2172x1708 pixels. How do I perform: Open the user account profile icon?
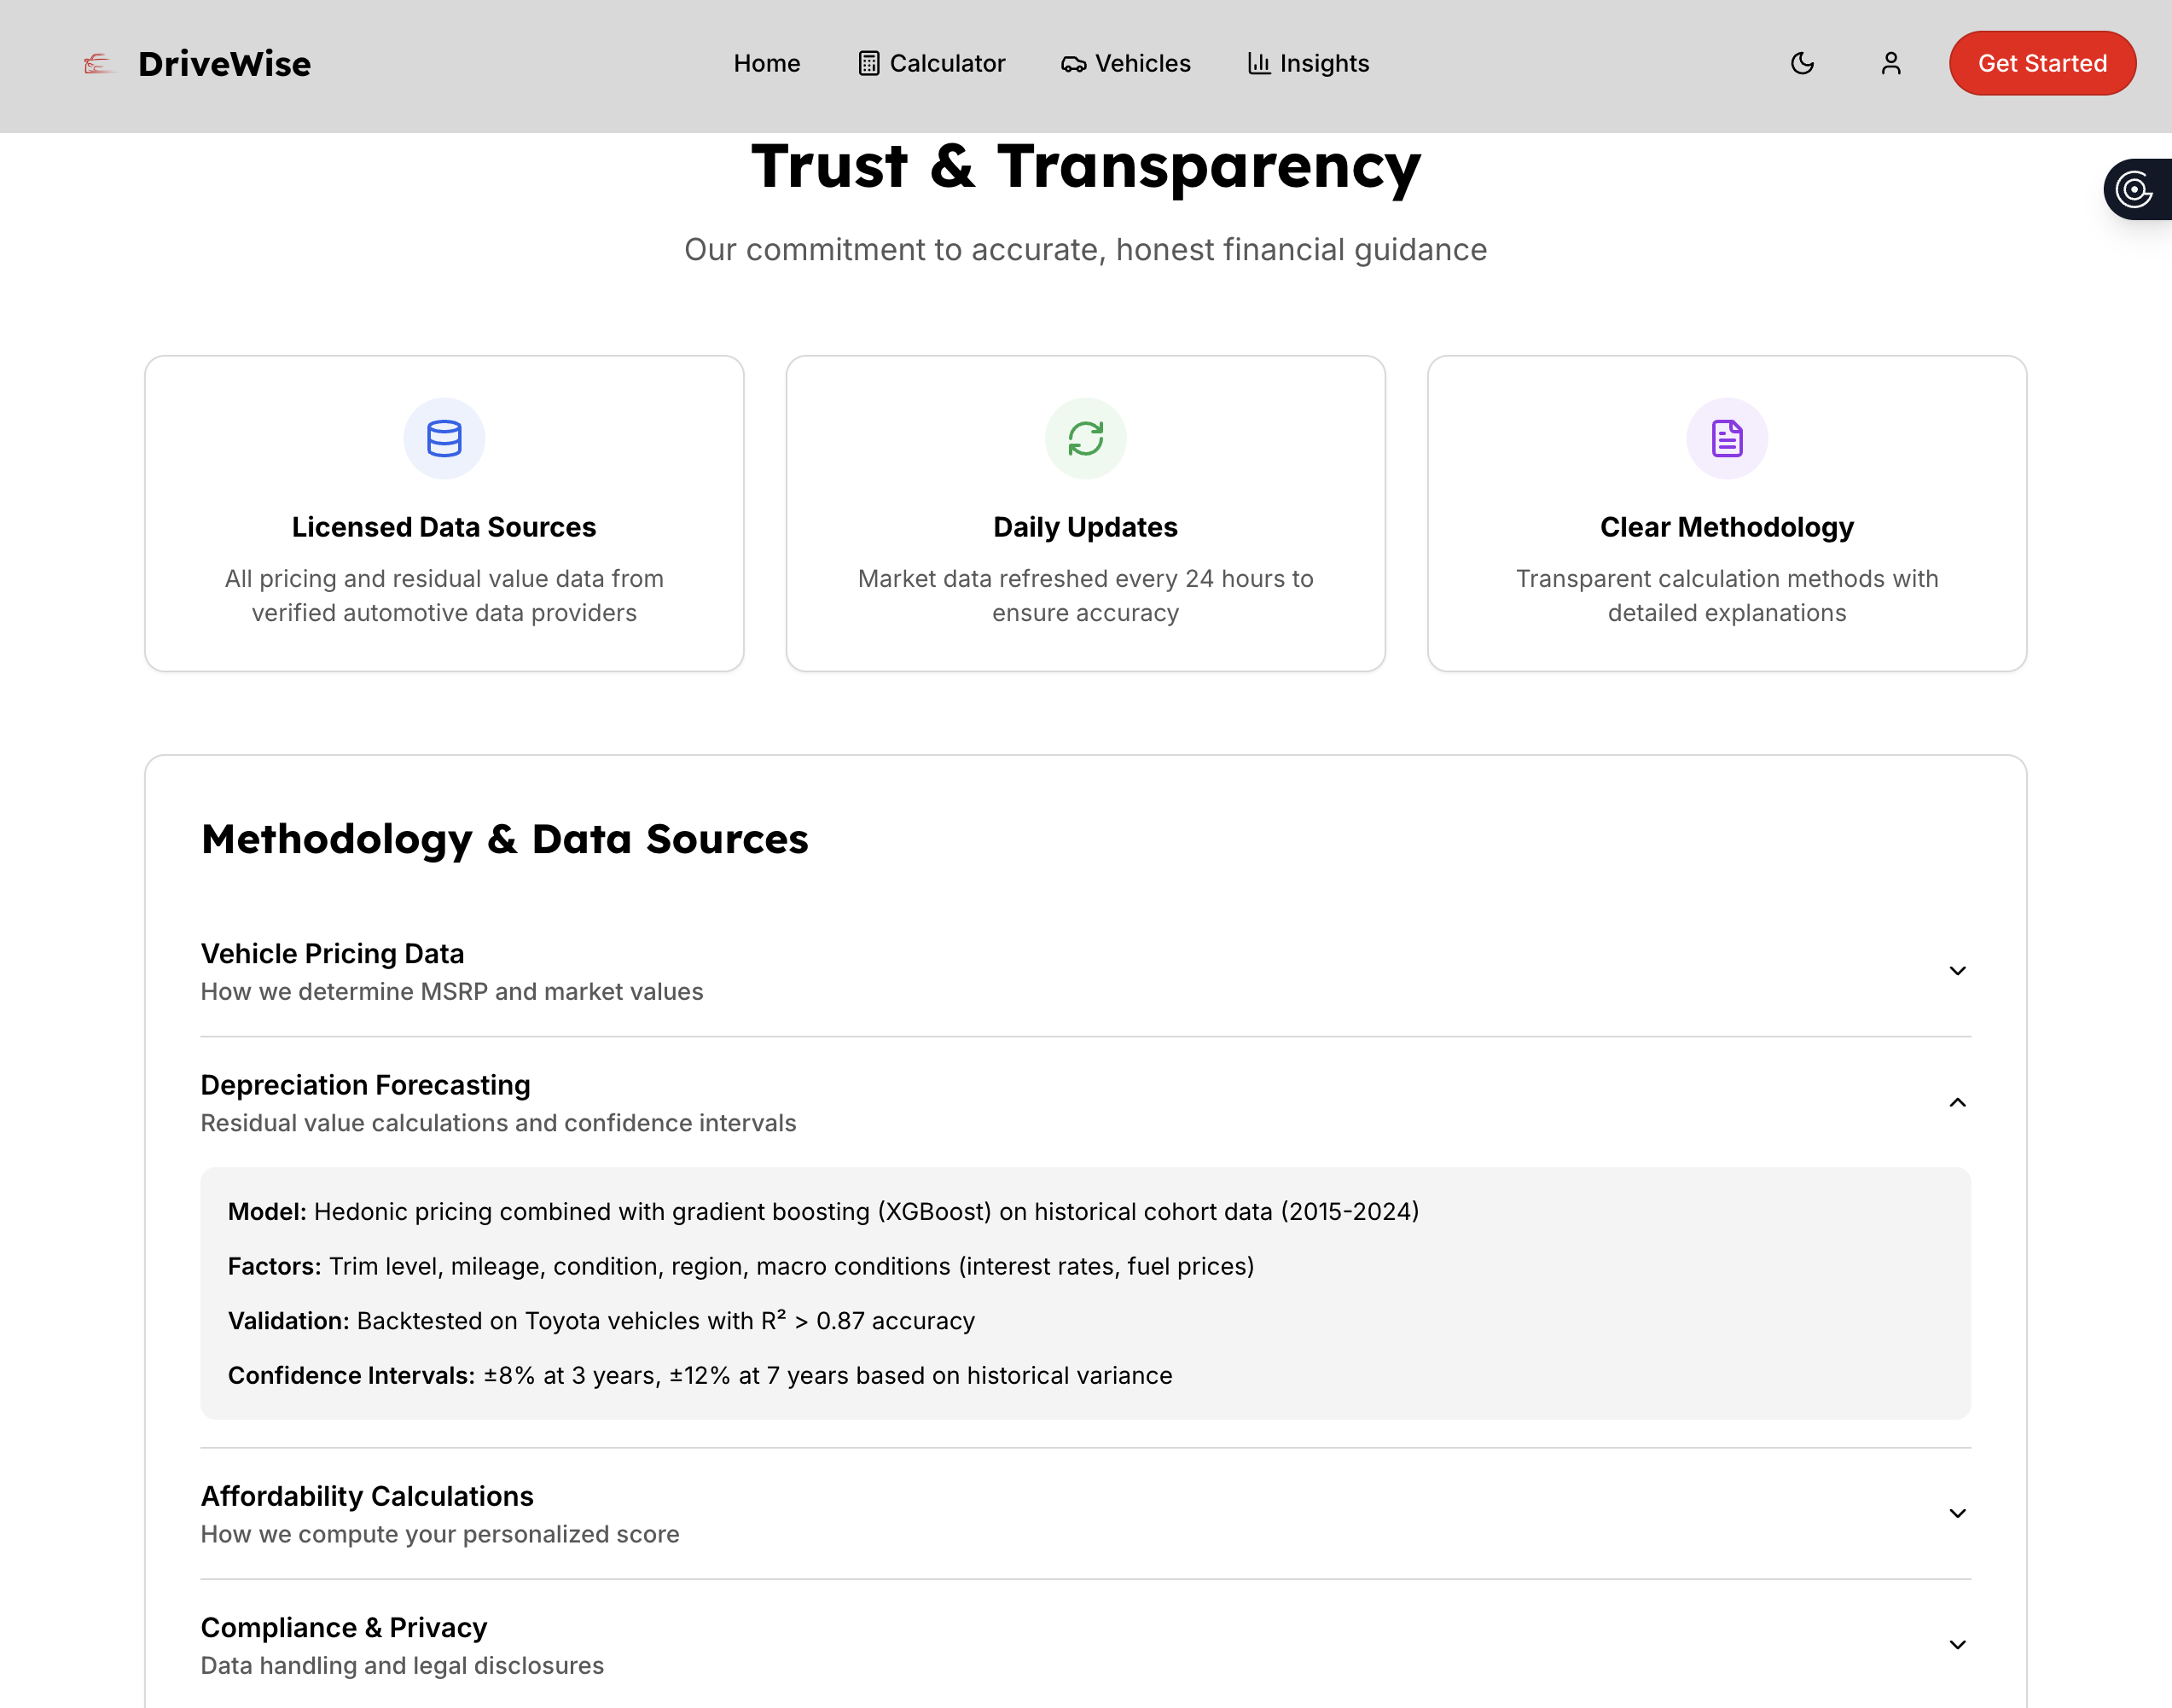(1890, 64)
